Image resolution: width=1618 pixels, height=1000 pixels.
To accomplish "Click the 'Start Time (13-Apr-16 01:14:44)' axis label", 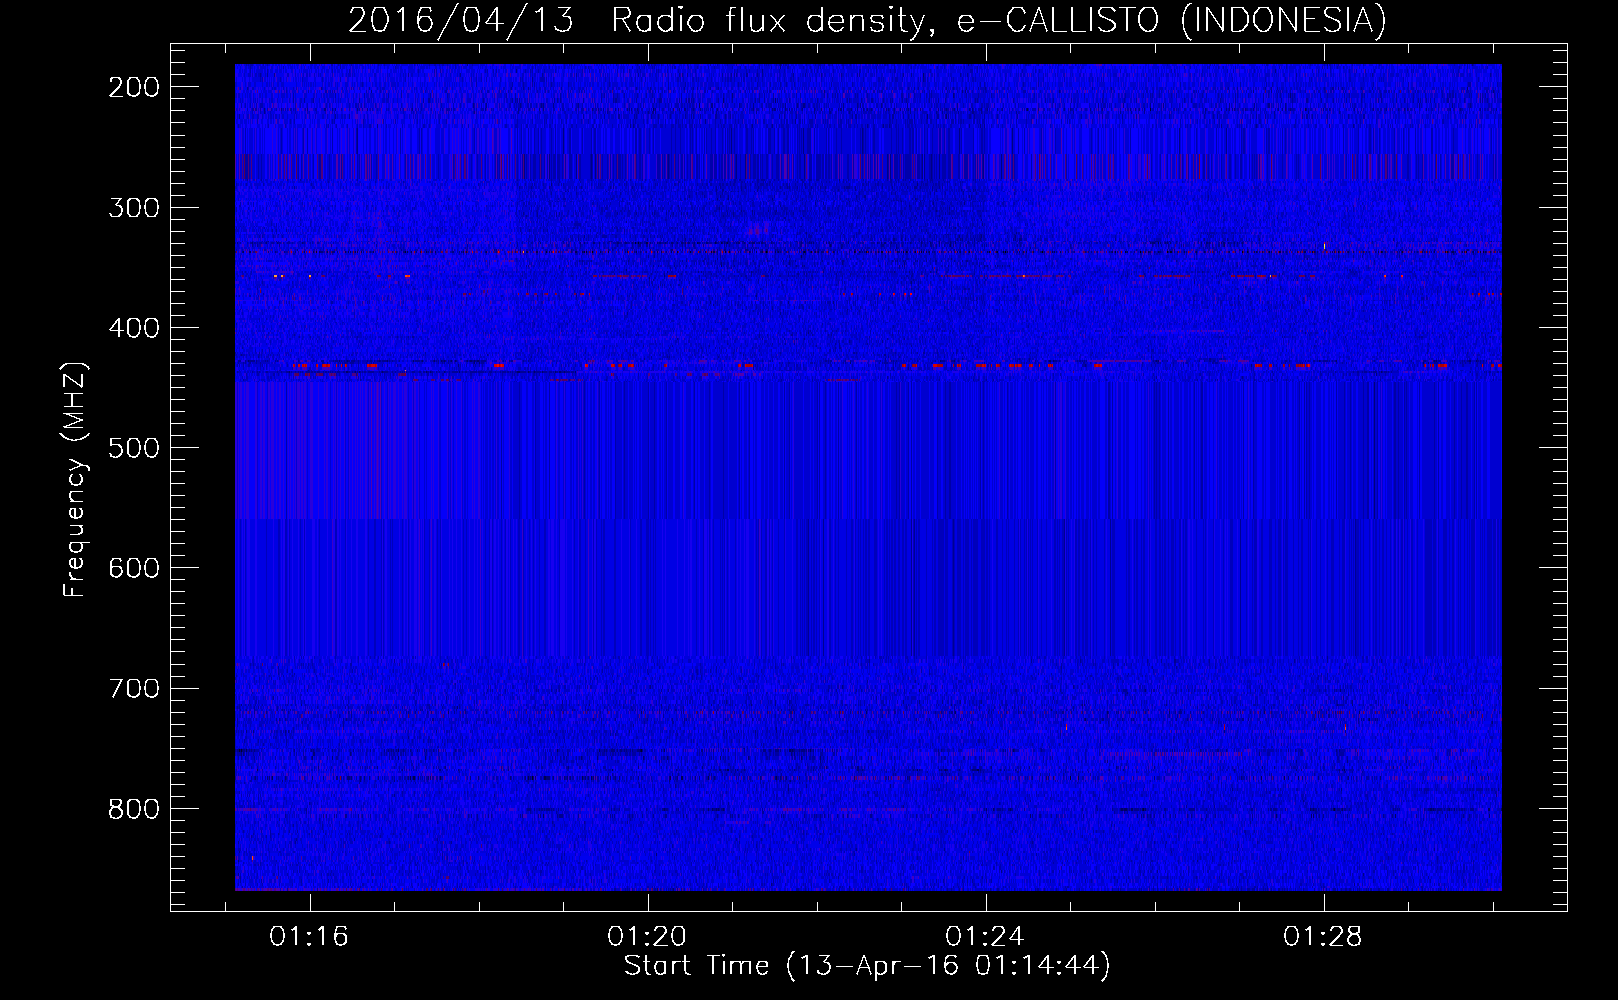I will click(867, 965).
